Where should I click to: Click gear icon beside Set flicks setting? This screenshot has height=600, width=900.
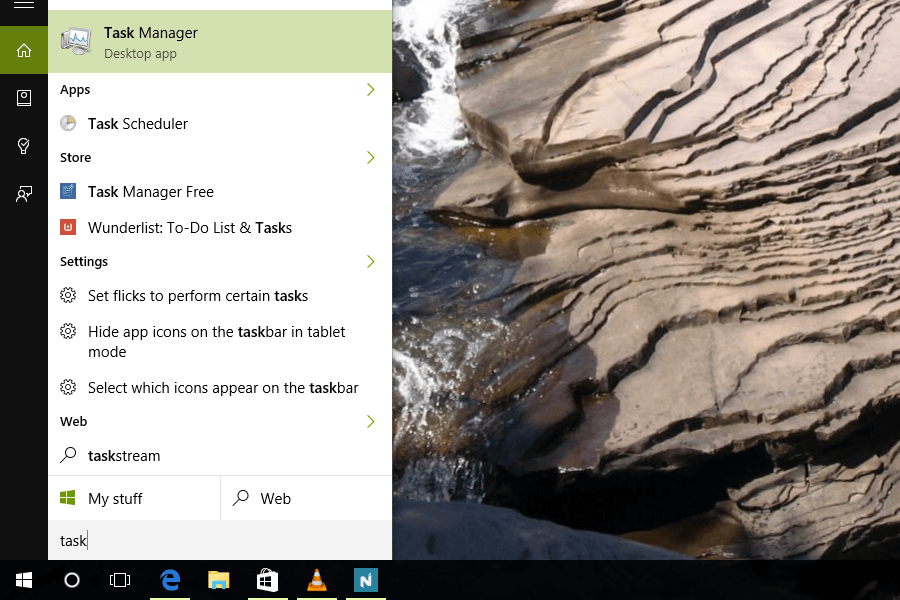pyautogui.click(x=68, y=295)
